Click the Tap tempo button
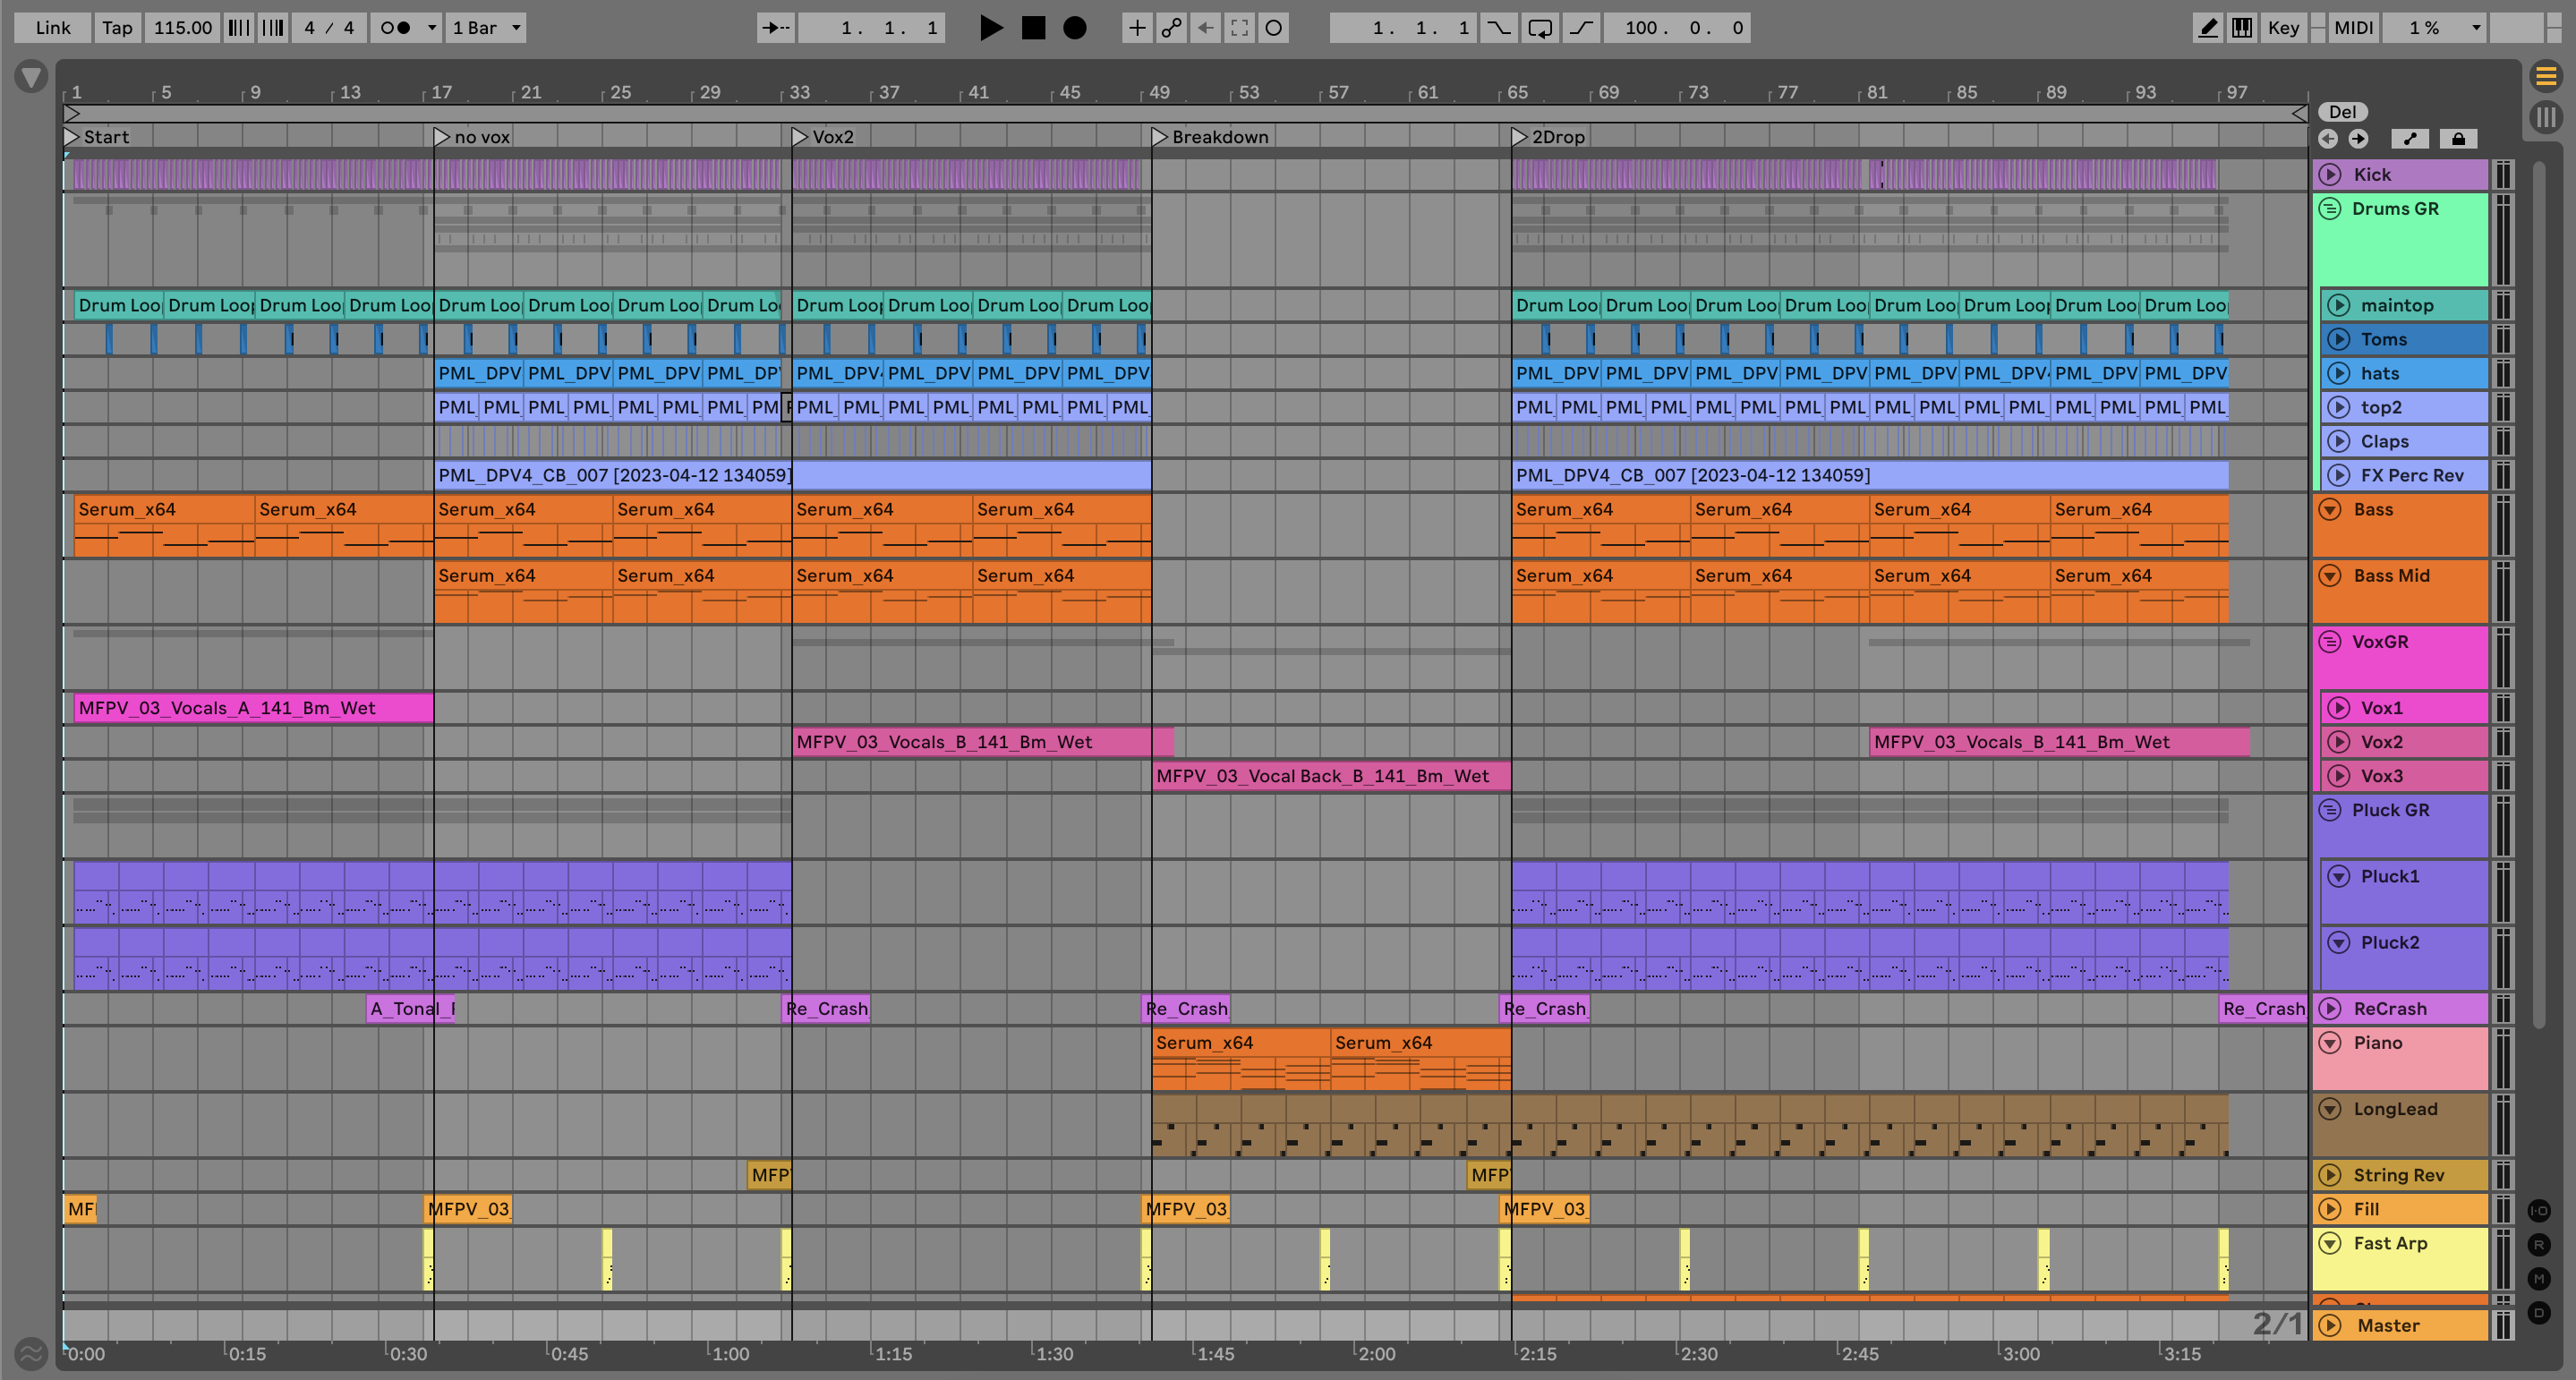The image size is (2576, 1380). tap(117, 28)
